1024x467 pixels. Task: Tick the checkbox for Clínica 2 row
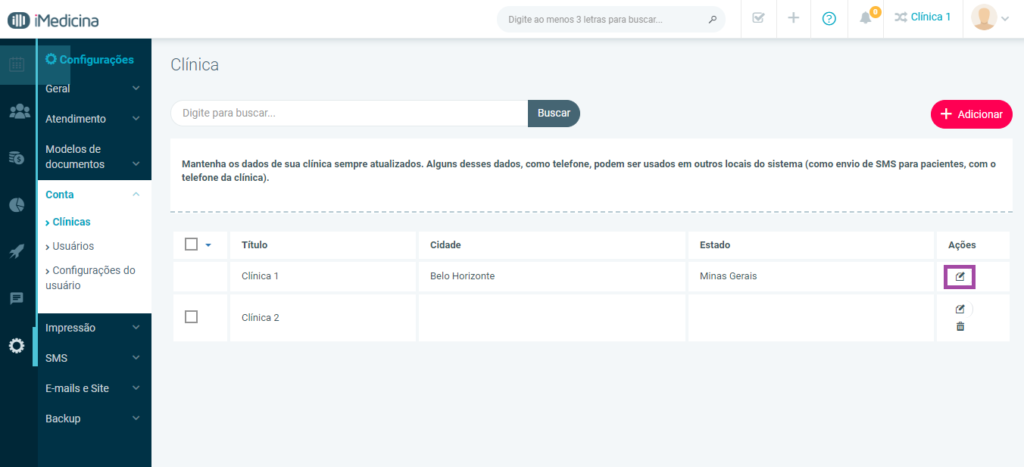[191, 317]
